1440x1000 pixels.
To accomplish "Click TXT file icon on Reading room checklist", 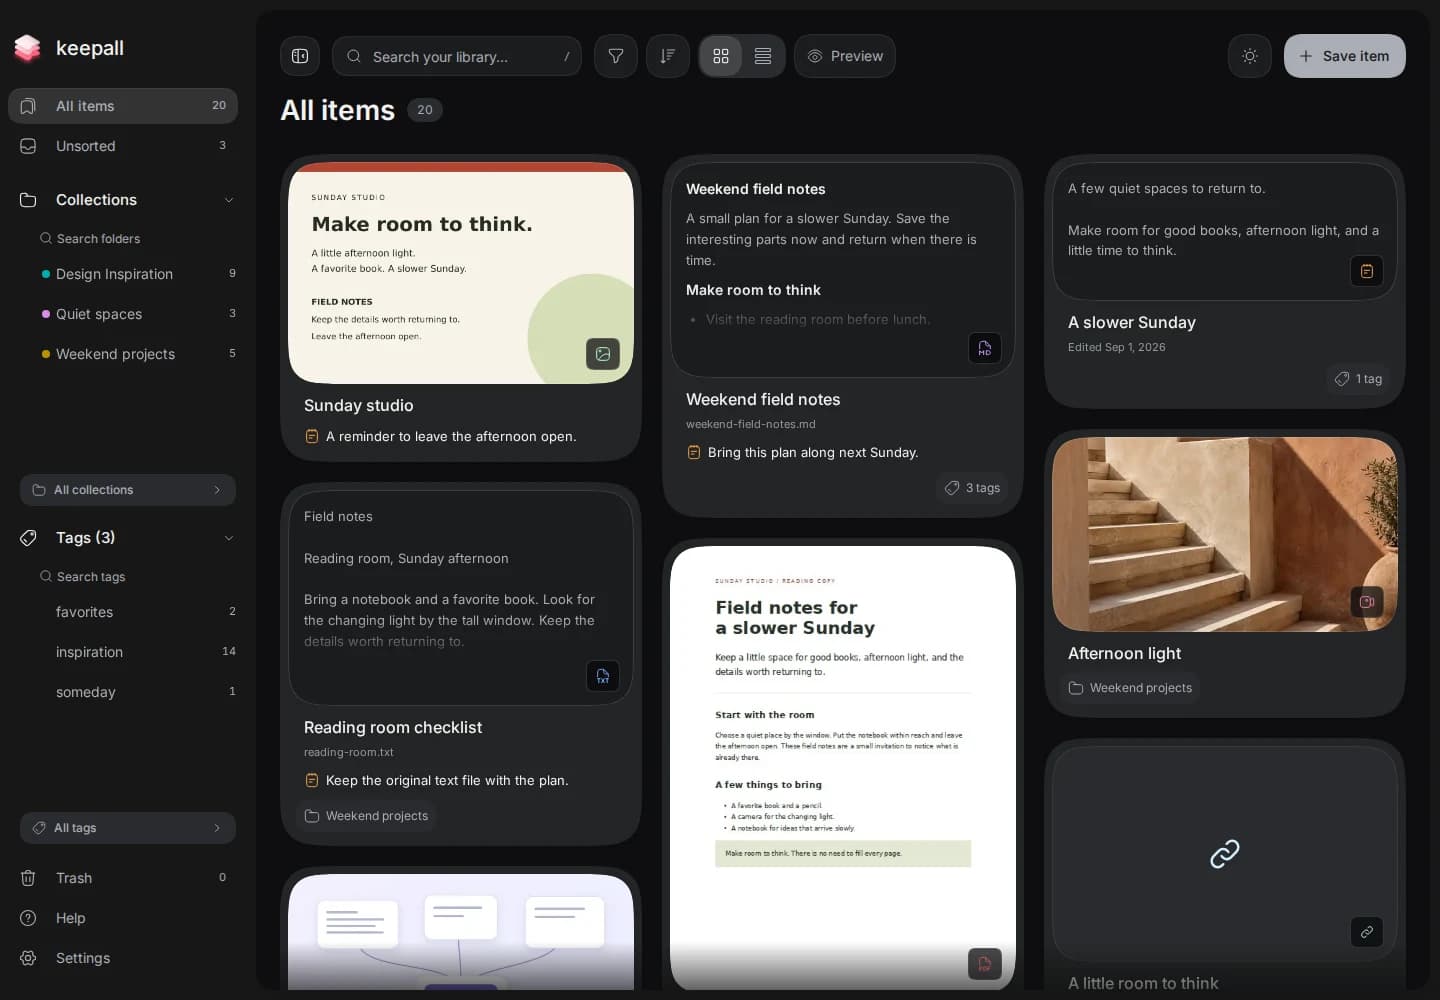I will (603, 676).
